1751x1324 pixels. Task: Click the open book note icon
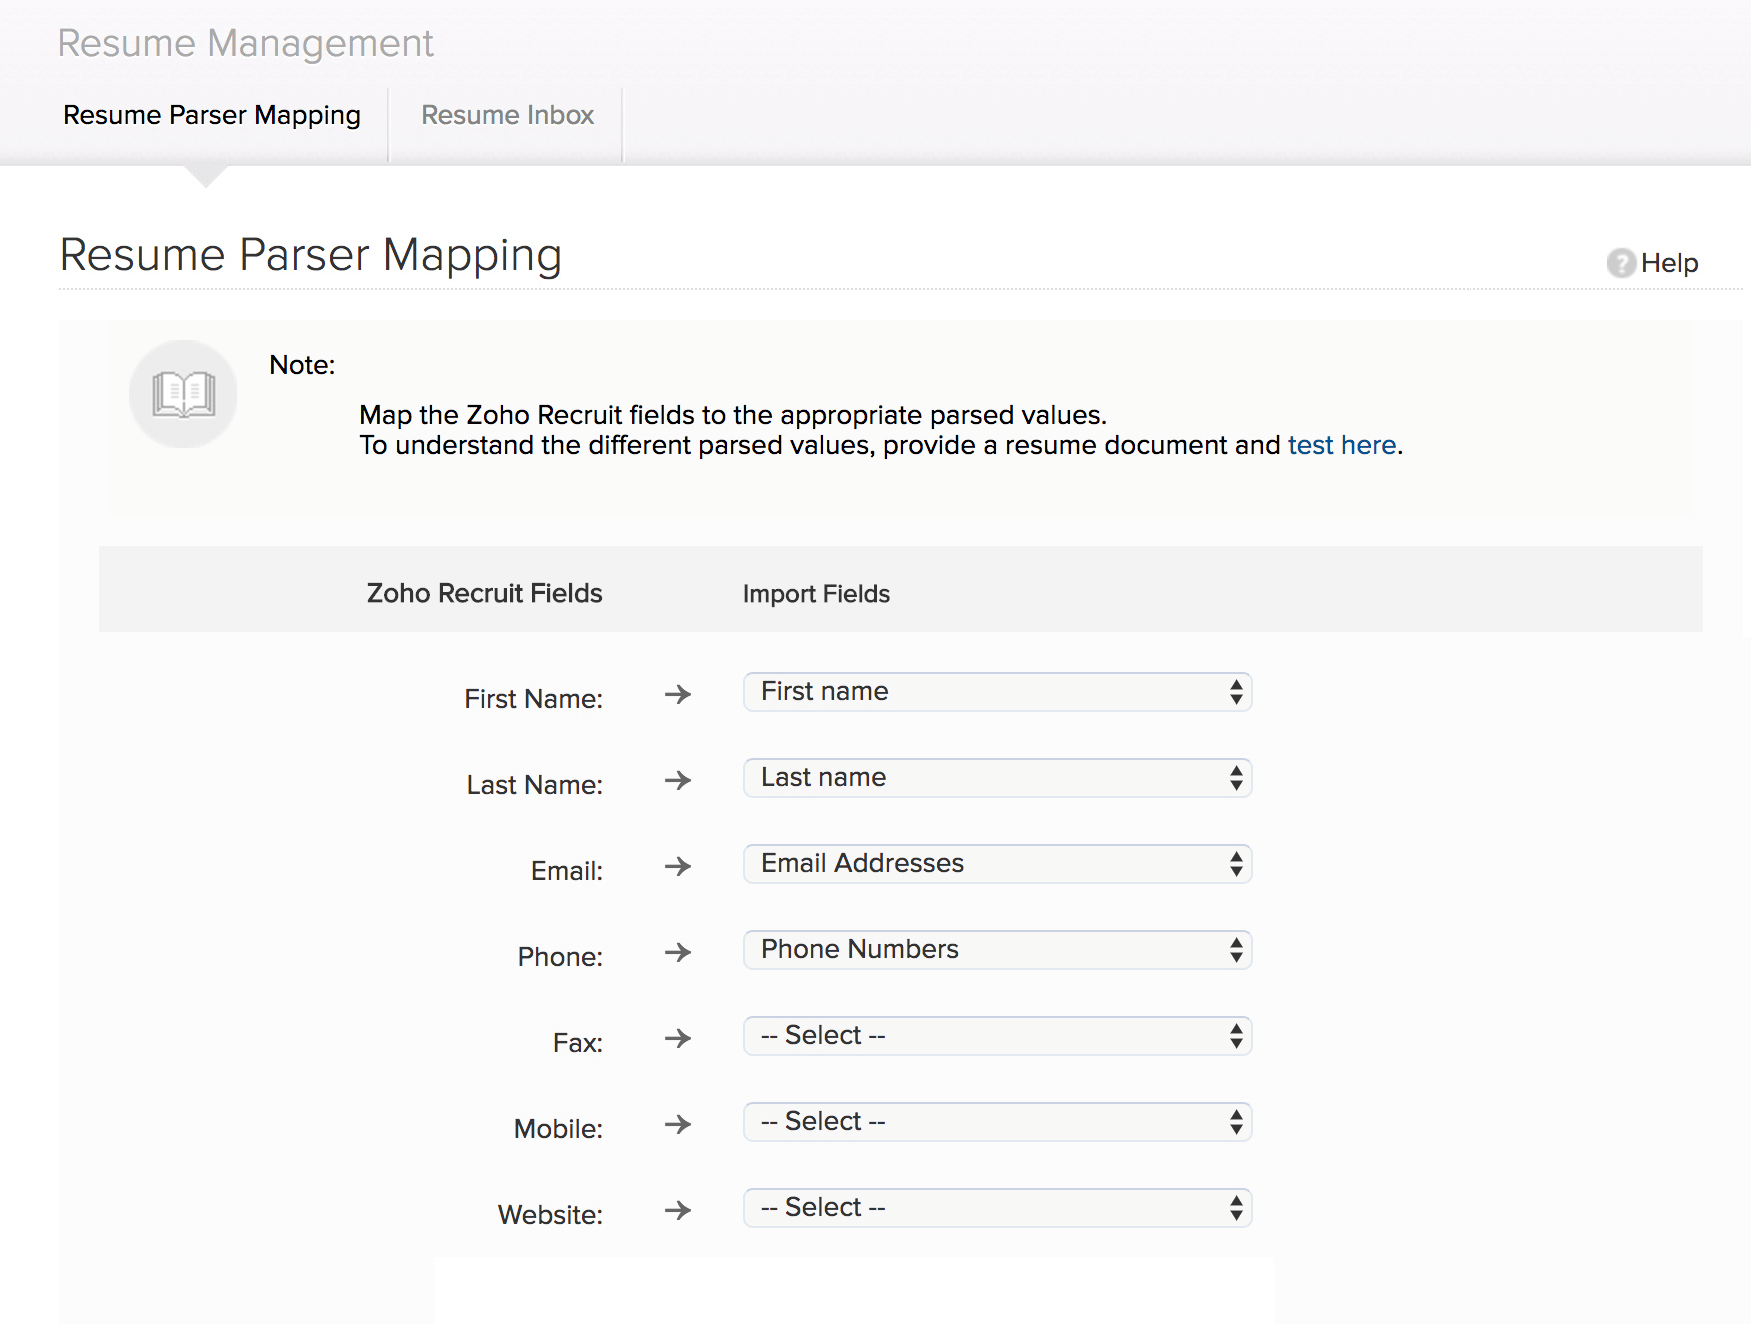[x=183, y=394]
